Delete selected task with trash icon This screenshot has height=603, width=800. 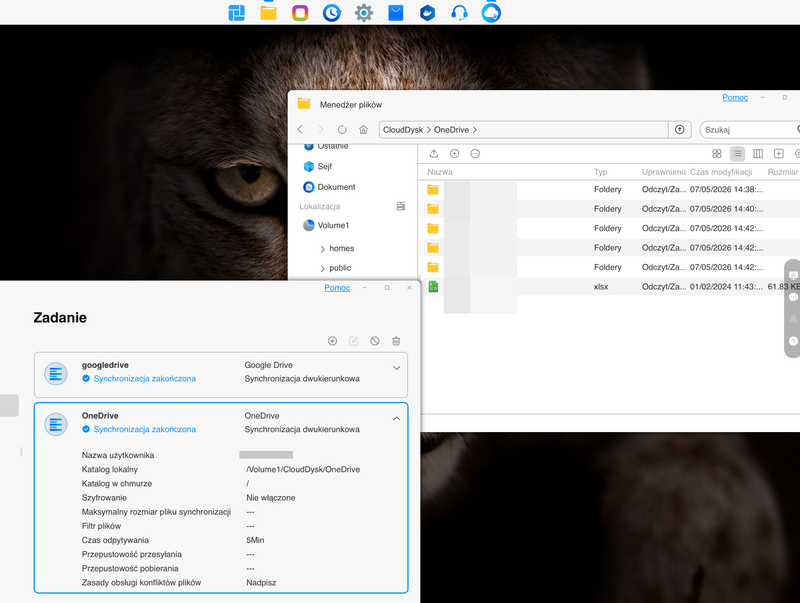(x=396, y=341)
